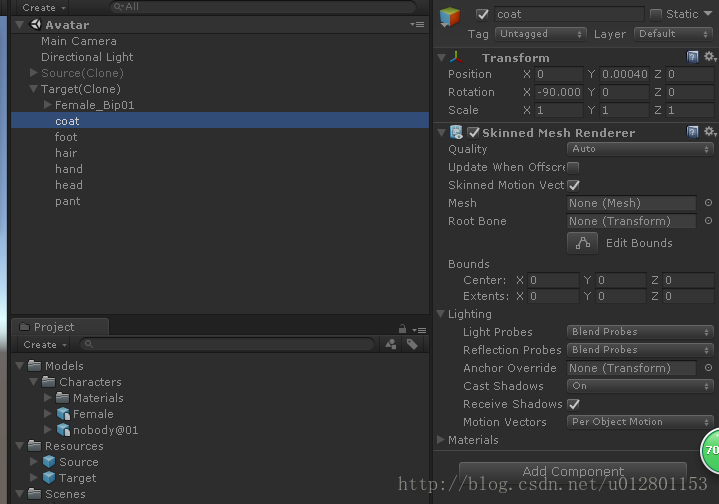Expand the Materials section foldout
The width and height of the screenshot is (719, 504).
(441, 440)
